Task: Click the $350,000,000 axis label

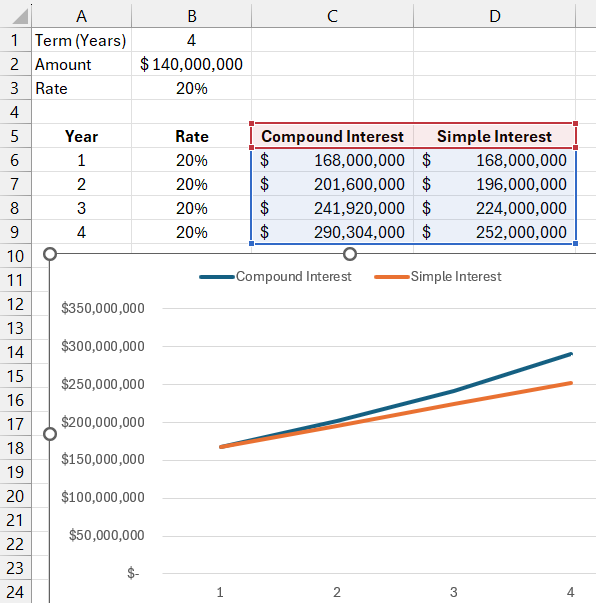Action: click(x=103, y=308)
